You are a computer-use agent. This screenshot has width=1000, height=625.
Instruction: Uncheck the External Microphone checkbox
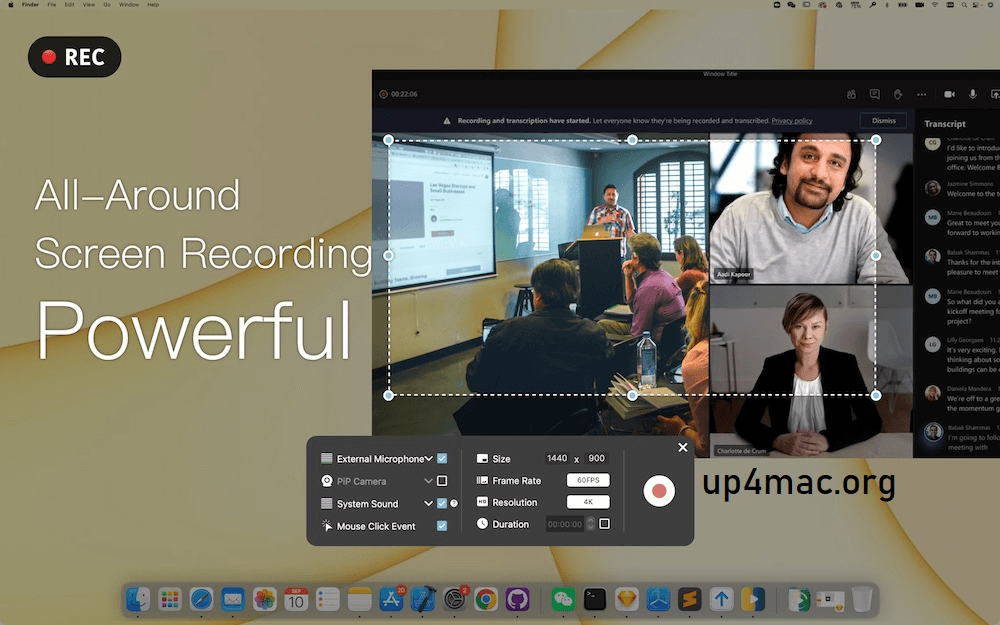coord(442,459)
